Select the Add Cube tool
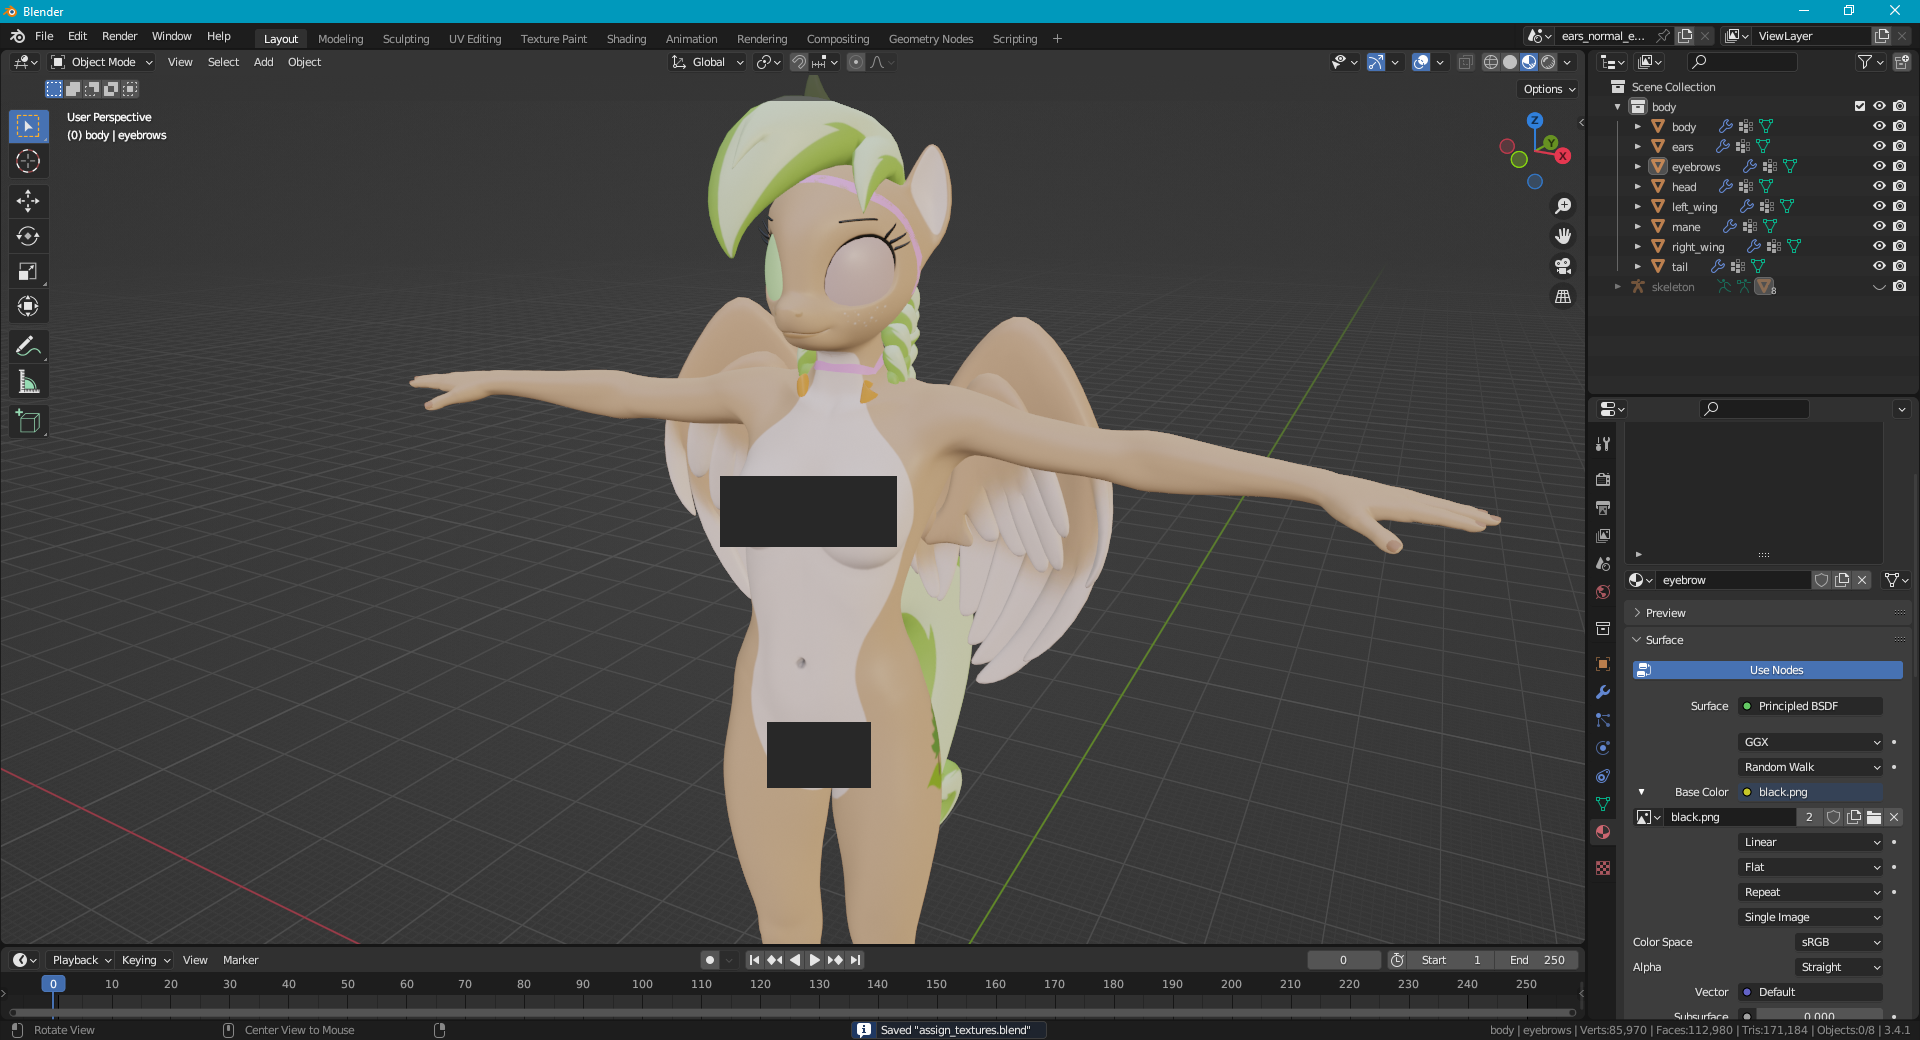 (28, 421)
